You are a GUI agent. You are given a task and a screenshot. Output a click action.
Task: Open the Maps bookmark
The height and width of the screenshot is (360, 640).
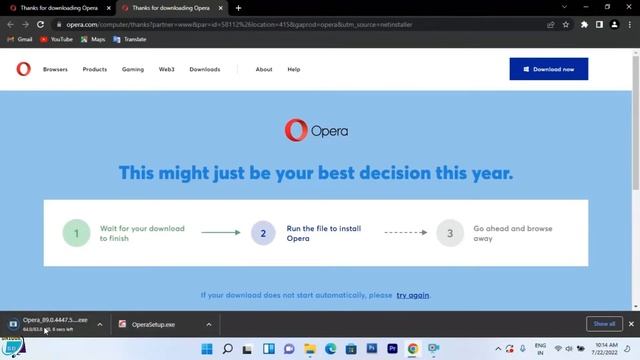93,39
